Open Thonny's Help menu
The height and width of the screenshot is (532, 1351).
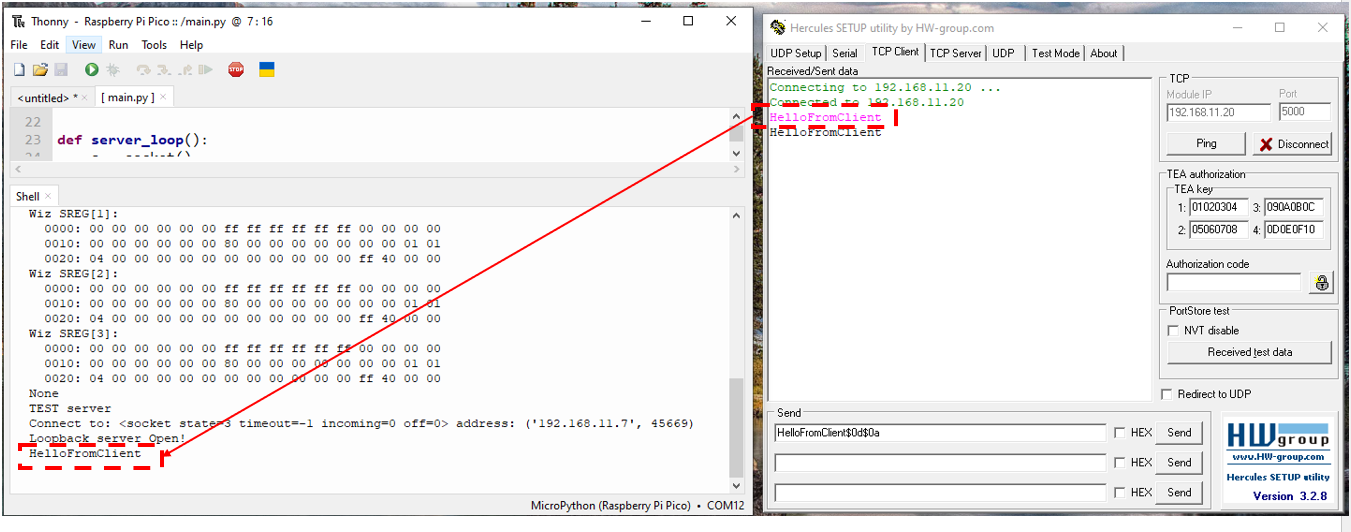point(191,45)
